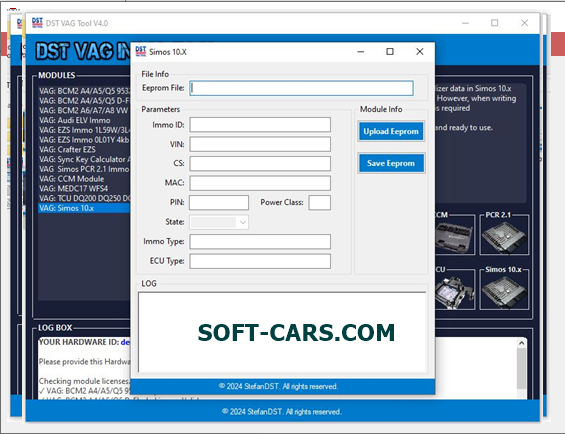Open the State dropdown
Image resolution: width=565 pixels, height=434 pixels.
coord(219,222)
